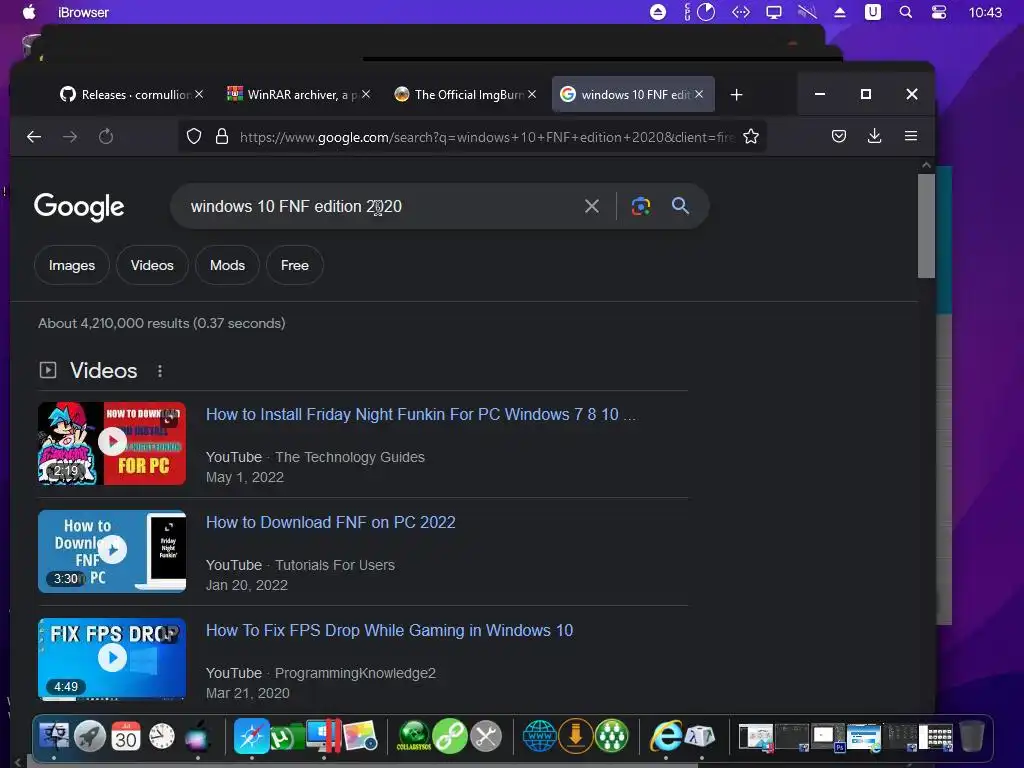Click the page vertical scrollbar thumb
Viewport: 1024px width, 768px height.
click(926, 226)
